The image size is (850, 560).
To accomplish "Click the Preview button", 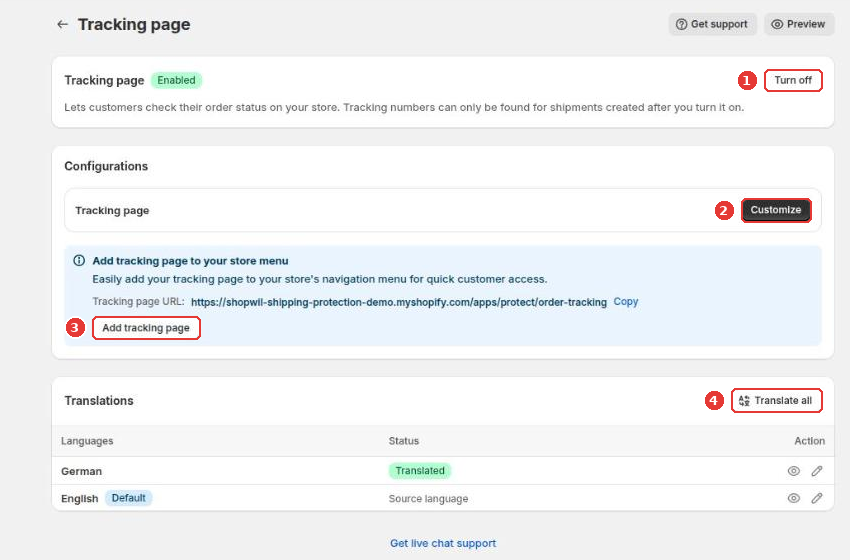I will 799,24.
